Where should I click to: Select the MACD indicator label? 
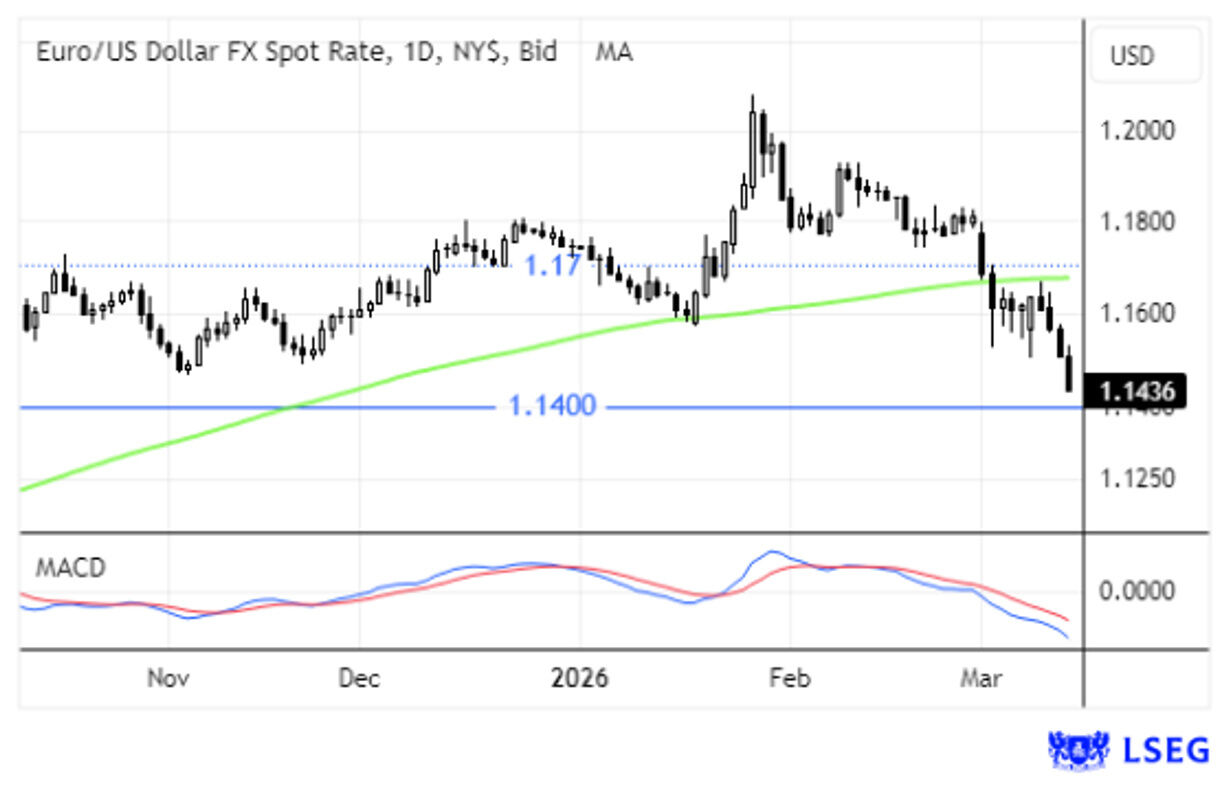70,568
